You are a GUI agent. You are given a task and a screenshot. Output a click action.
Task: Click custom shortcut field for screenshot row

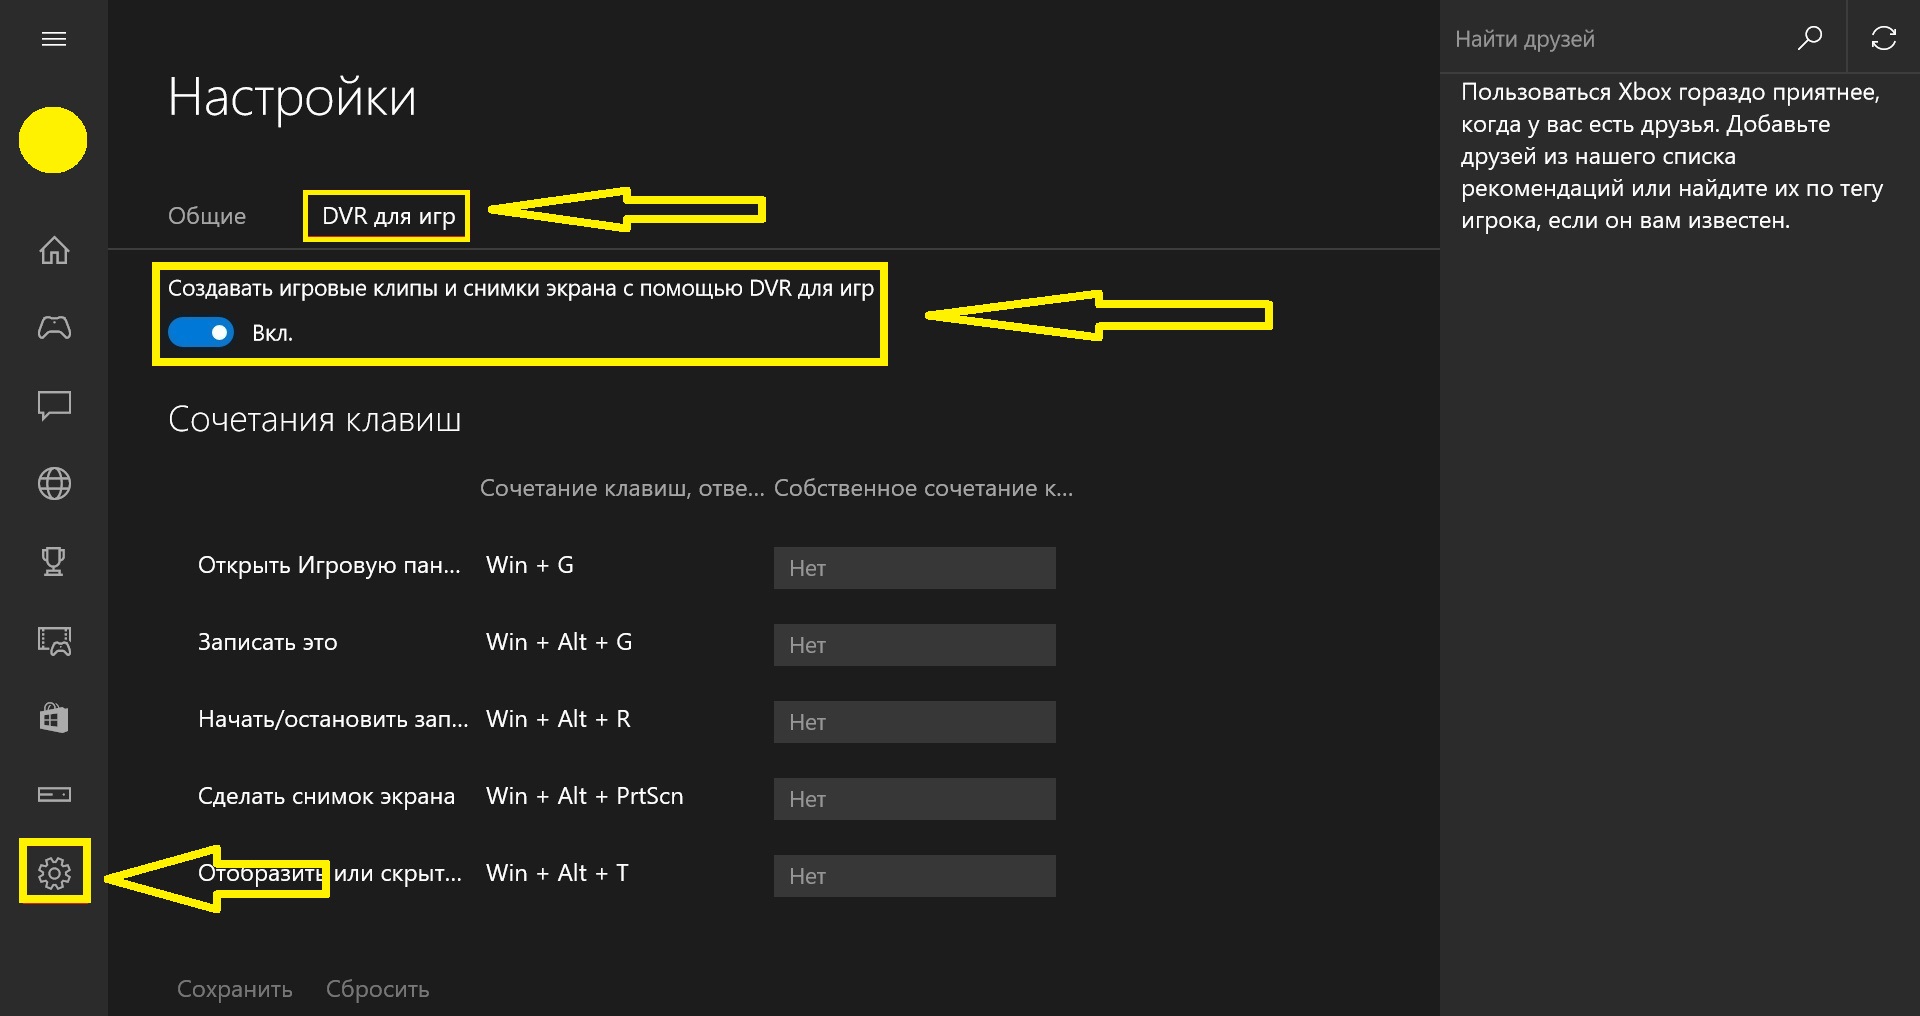click(x=914, y=799)
